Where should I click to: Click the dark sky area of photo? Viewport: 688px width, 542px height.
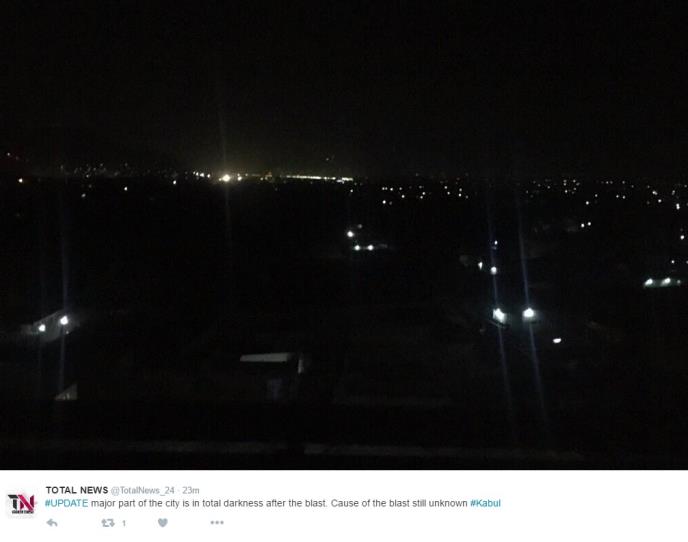click(344, 75)
